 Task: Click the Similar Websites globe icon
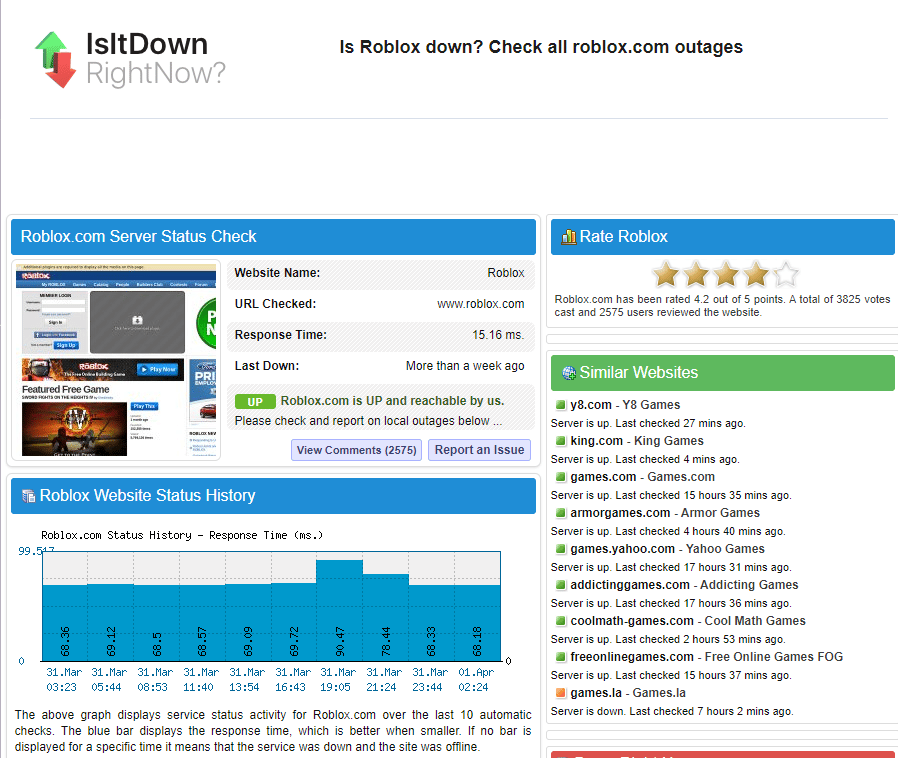click(x=569, y=373)
